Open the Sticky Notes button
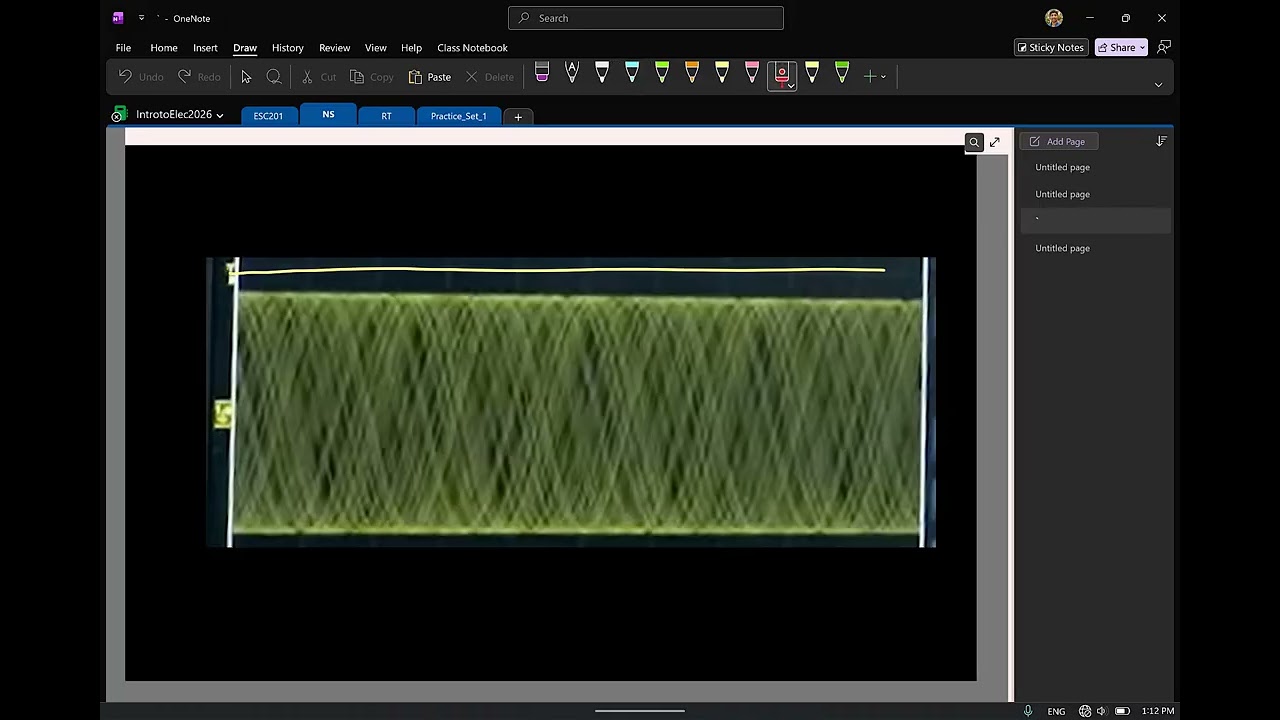 (x=1051, y=47)
